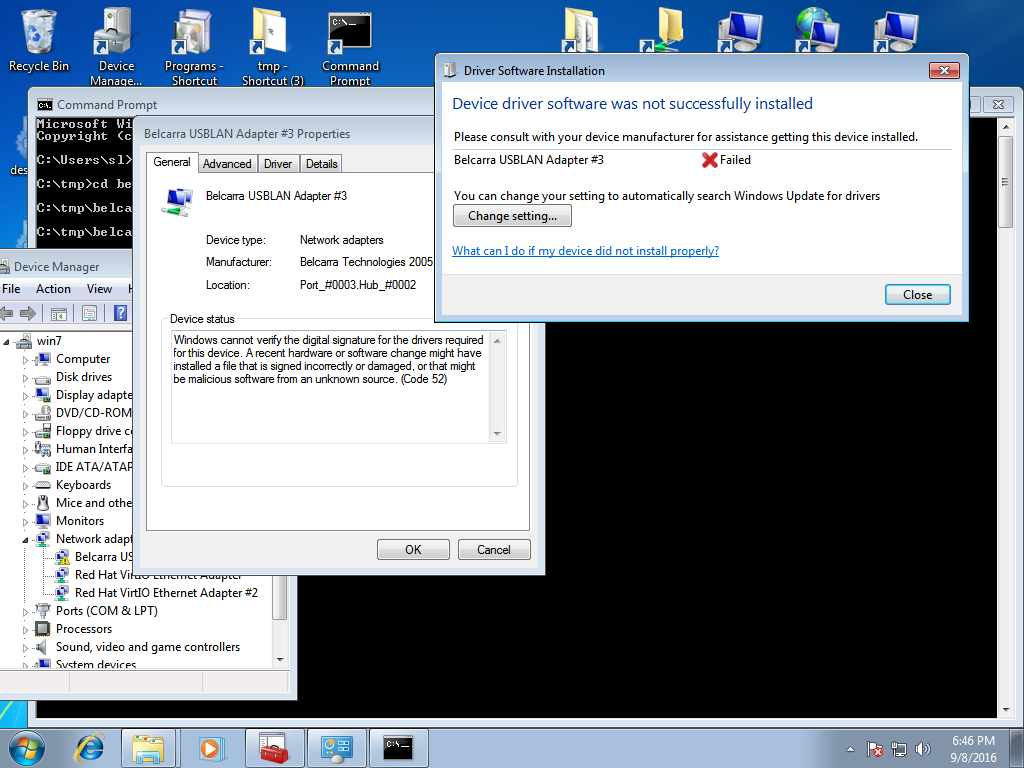
Task: Open link about device not installing properly
Action: pyautogui.click(x=585, y=251)
